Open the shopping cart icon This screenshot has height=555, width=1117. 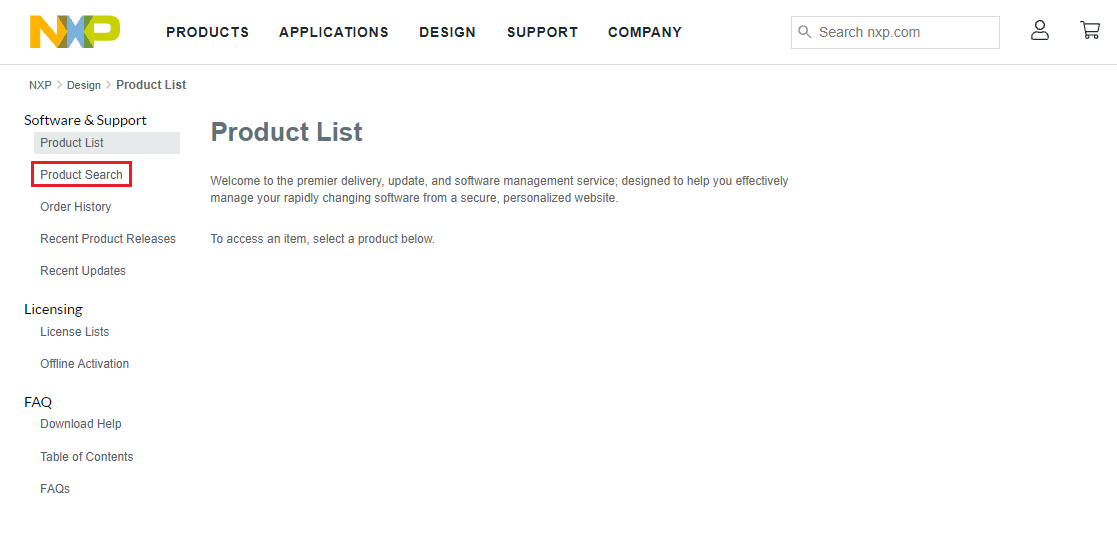[x=1090, y=31]
